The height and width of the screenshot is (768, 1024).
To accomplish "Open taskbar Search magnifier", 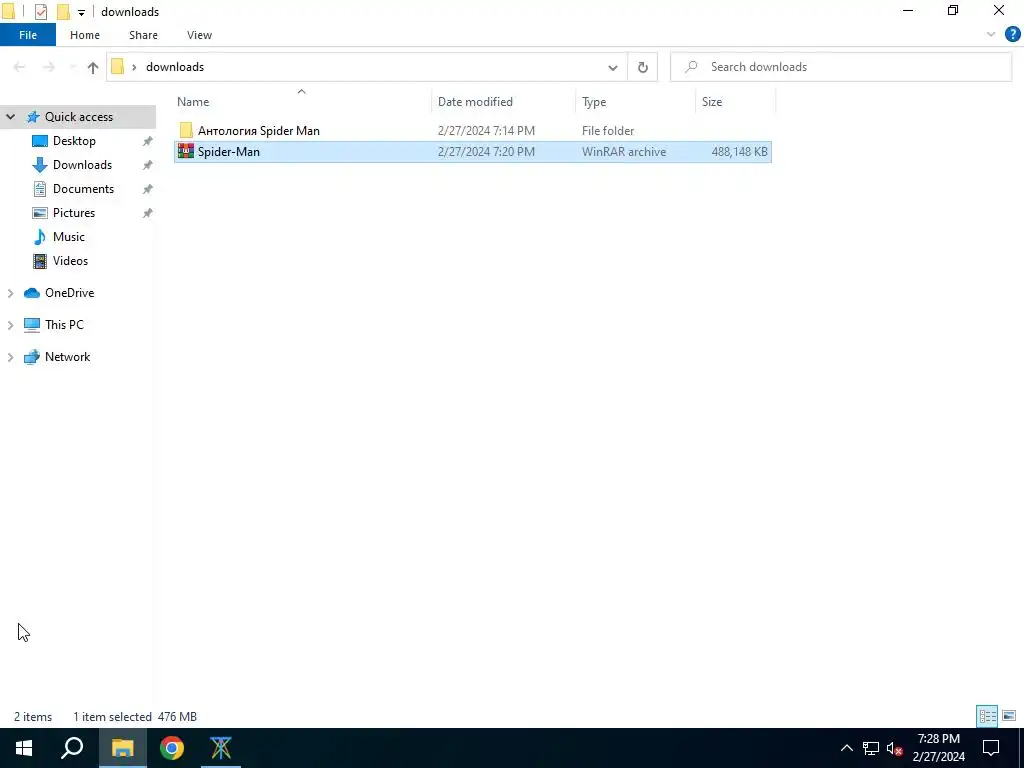I will pos(72,748).
